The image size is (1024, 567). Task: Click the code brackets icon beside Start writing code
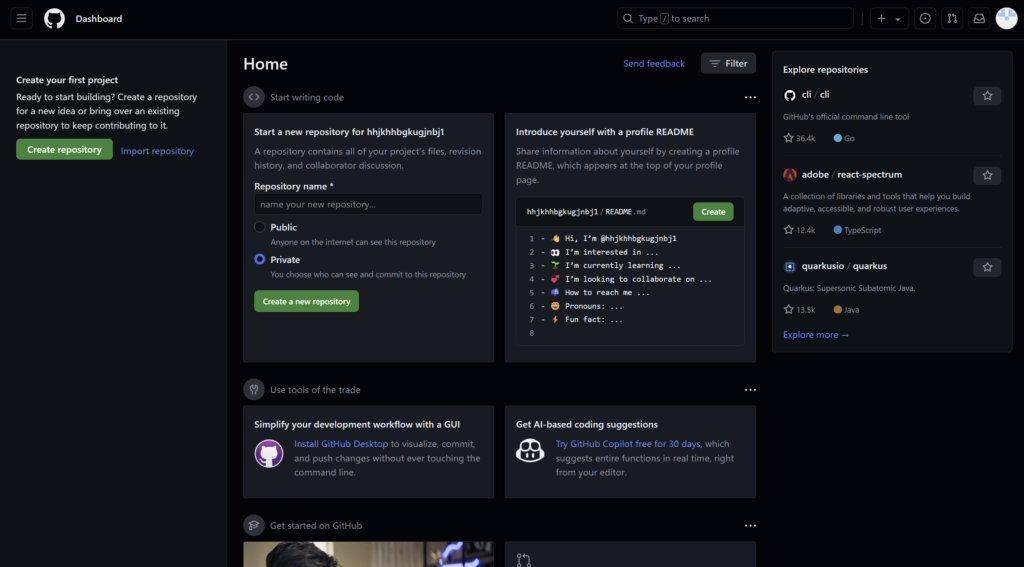pos(254,97)
